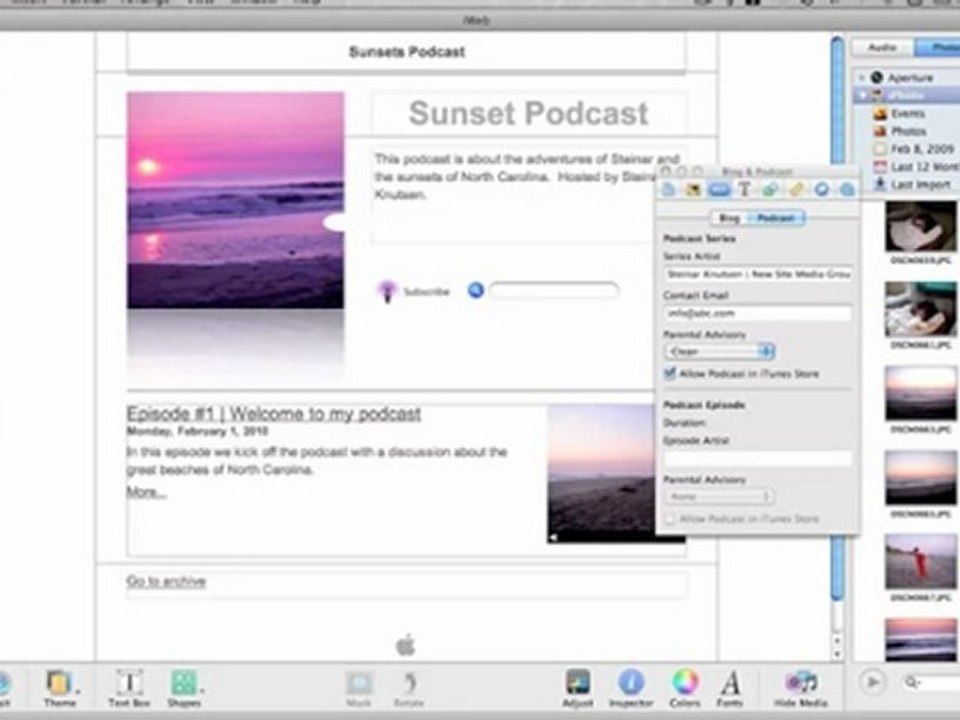This screenshot has width=960, height=720.
Task: Select the Site inspector icon
Action: [668, 190]
